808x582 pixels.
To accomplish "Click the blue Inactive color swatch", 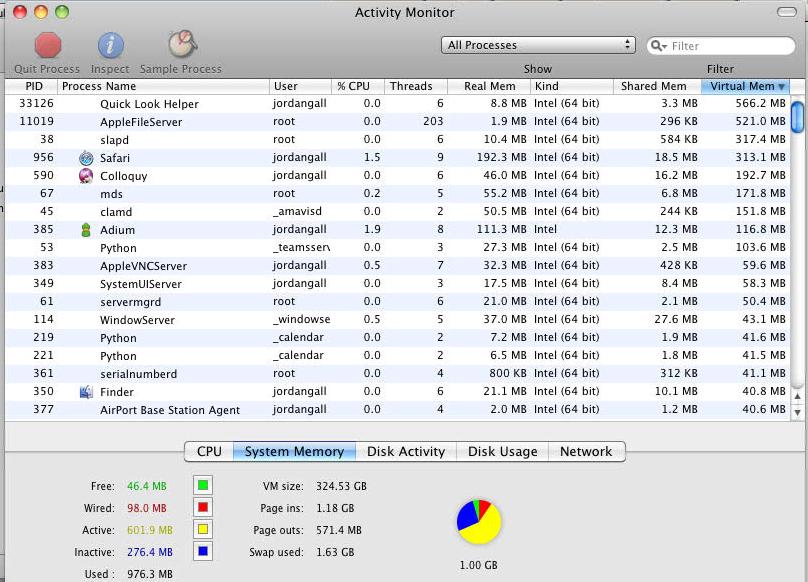I will 203,552.
